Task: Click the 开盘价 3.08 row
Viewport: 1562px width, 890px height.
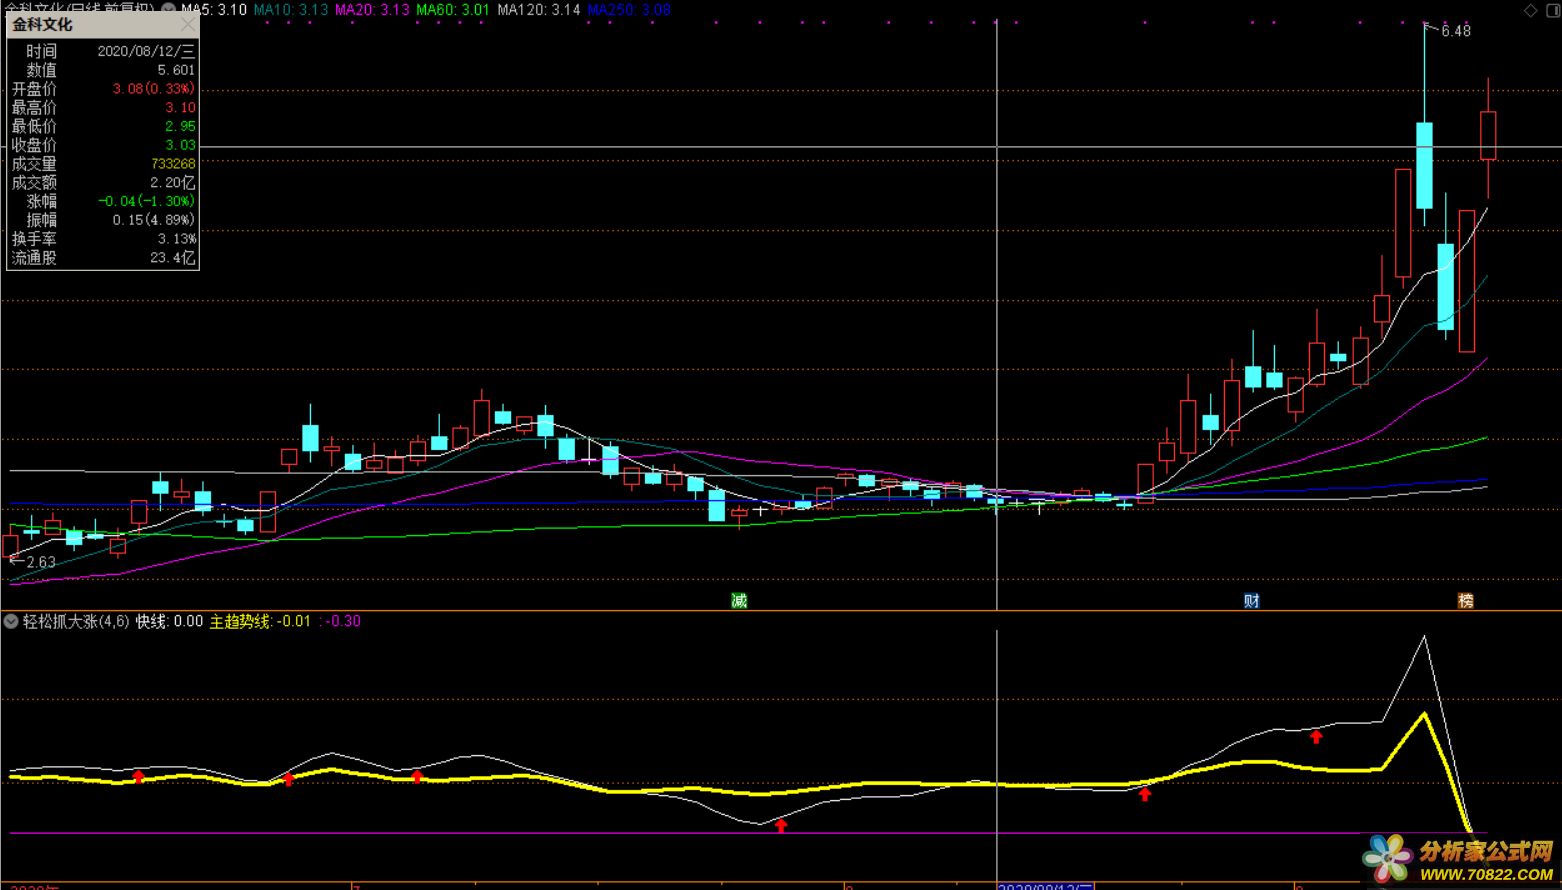Action: [x=103, y=89]
